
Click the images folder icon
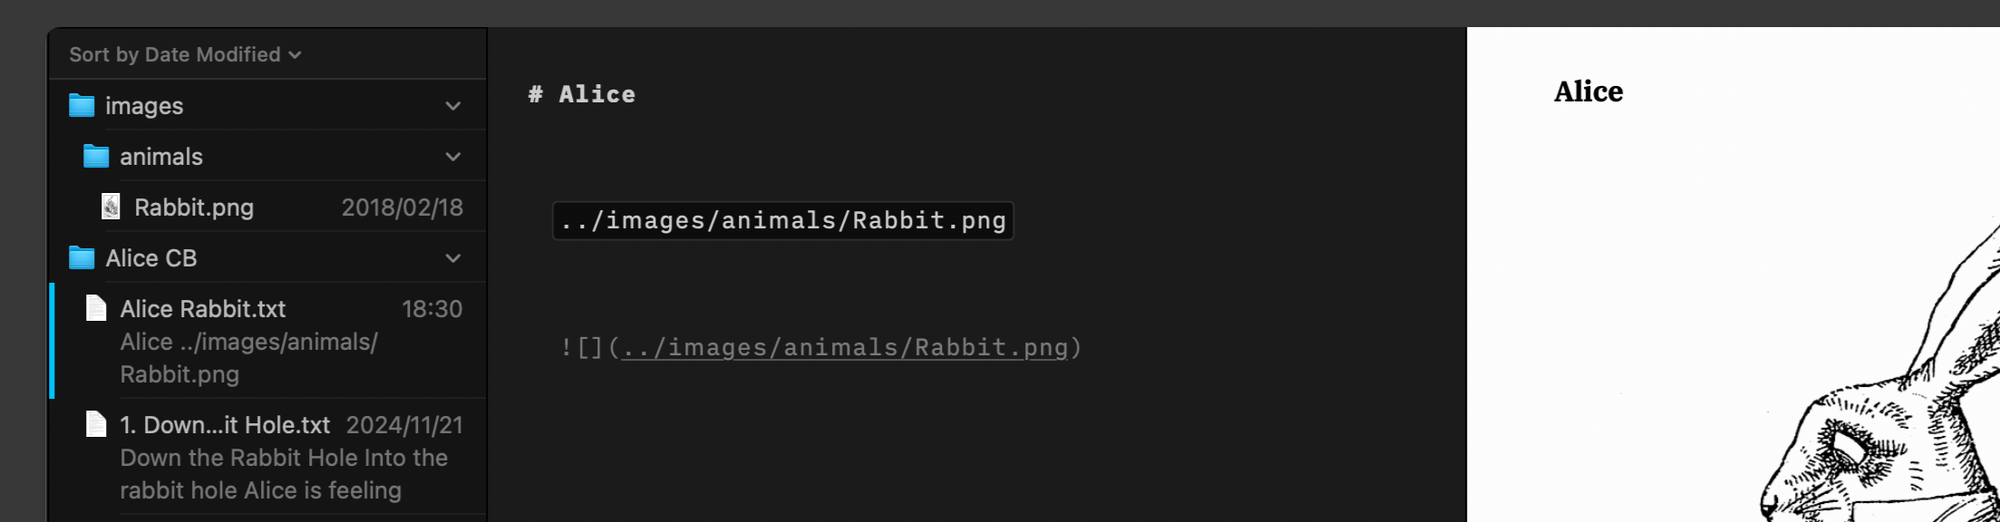(82, 105)
